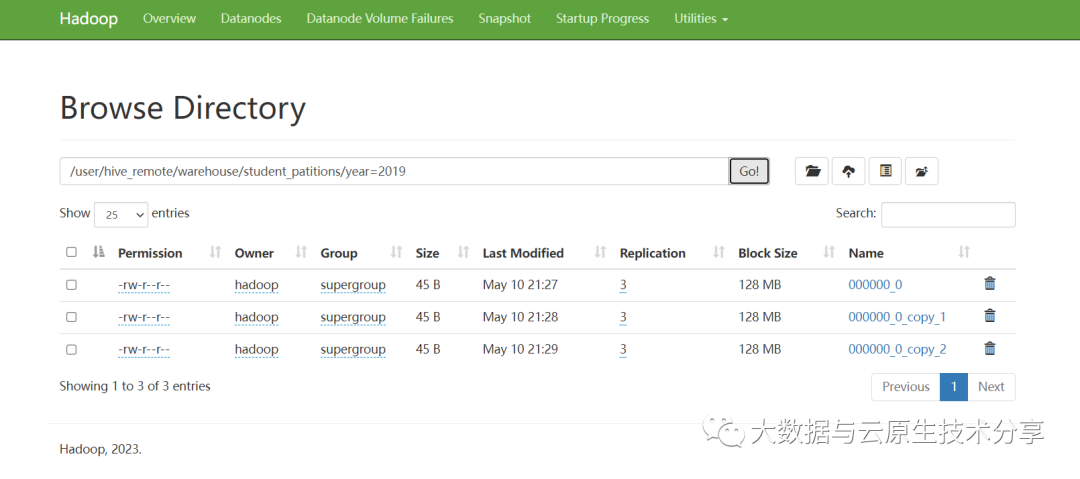This screenshot has width=1080, height=479.
Task: Click the upload files cloud icon
Action: pos(848,171)
